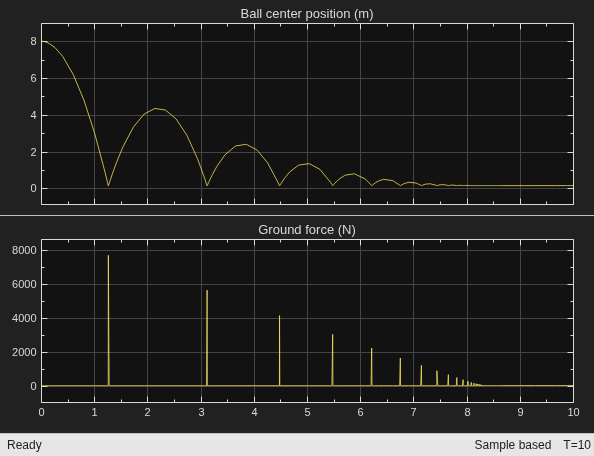This screenshot has width=594, height=456.
Task: Click the ball's first bounce minimum point
Action: 108,185
